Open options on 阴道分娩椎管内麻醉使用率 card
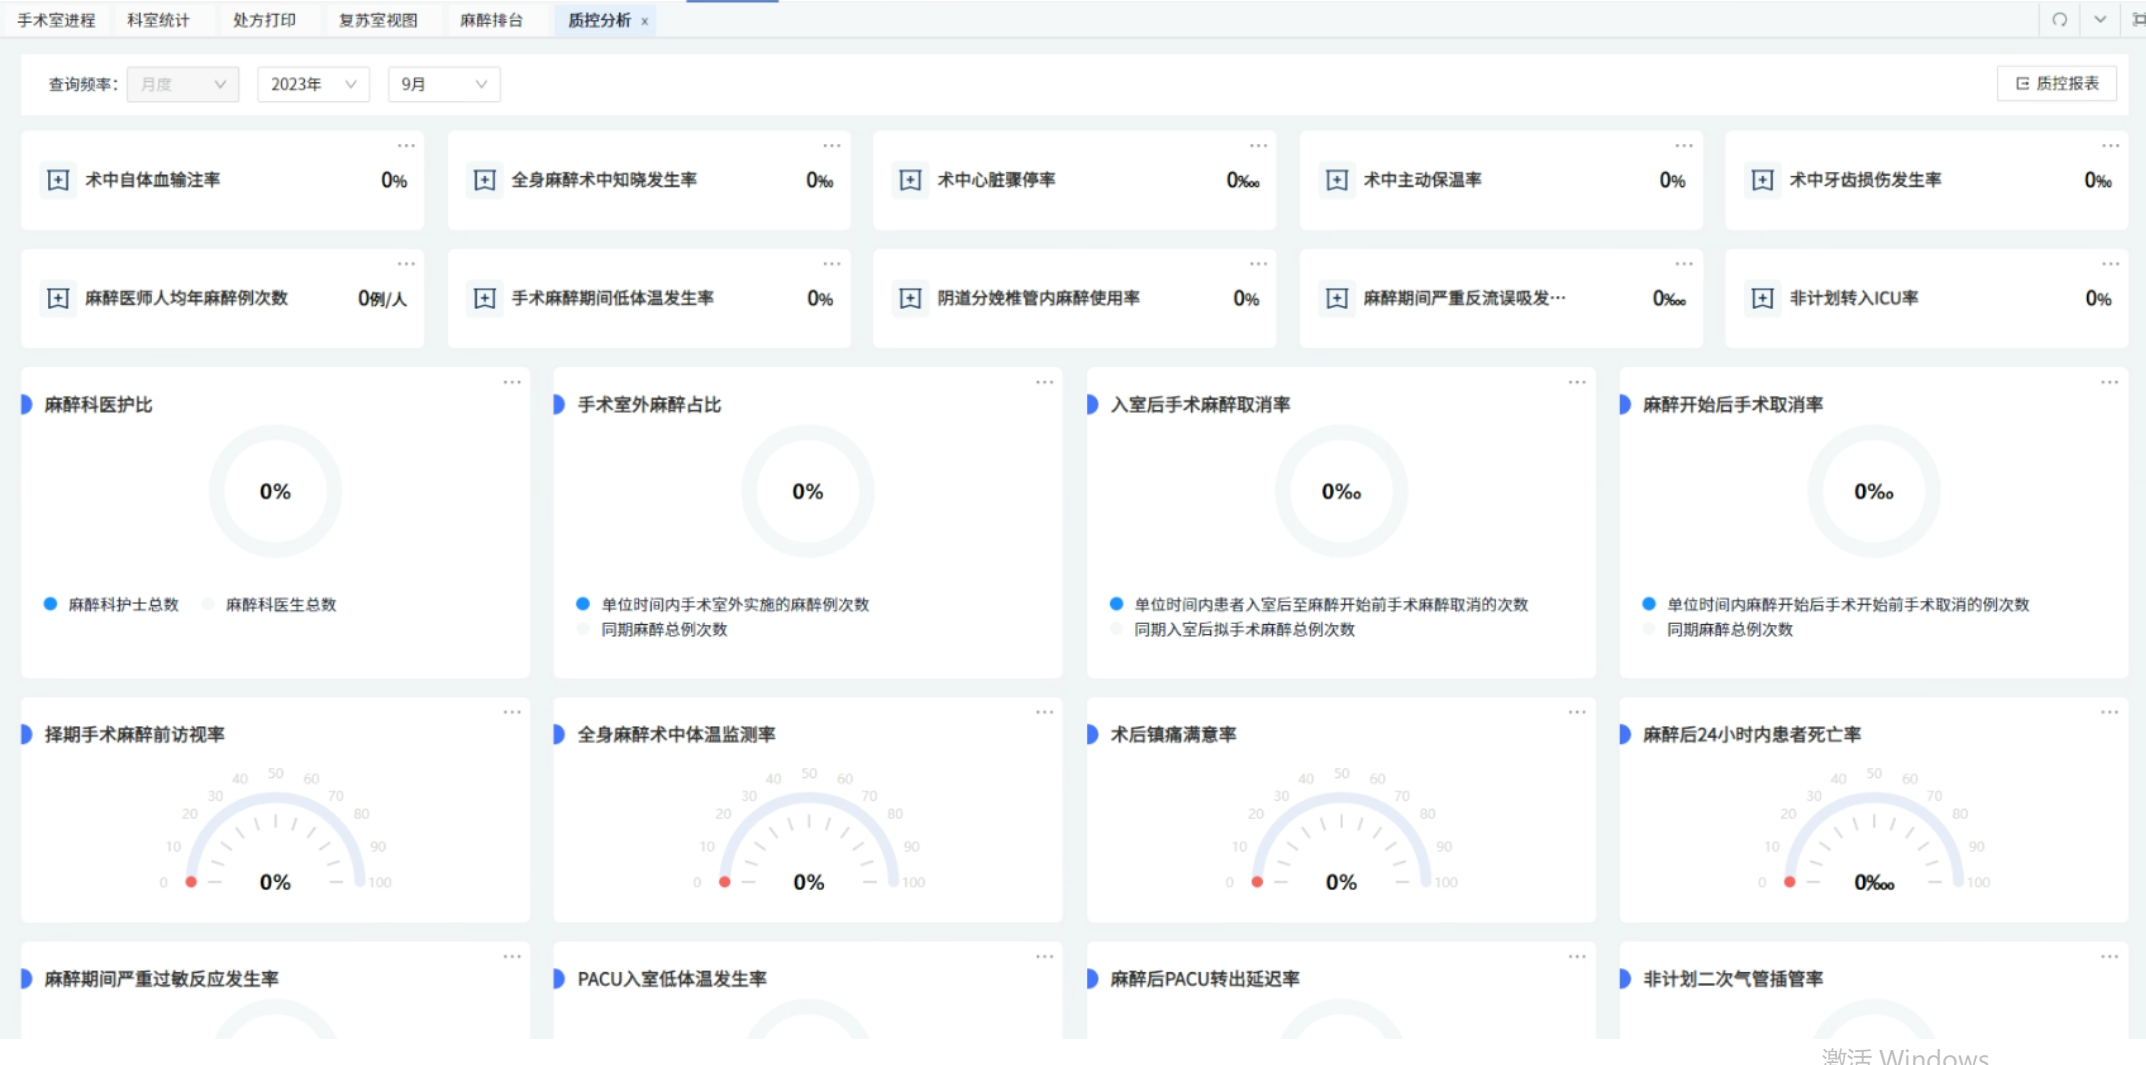2146x1065 pixels. (1258, 264)
